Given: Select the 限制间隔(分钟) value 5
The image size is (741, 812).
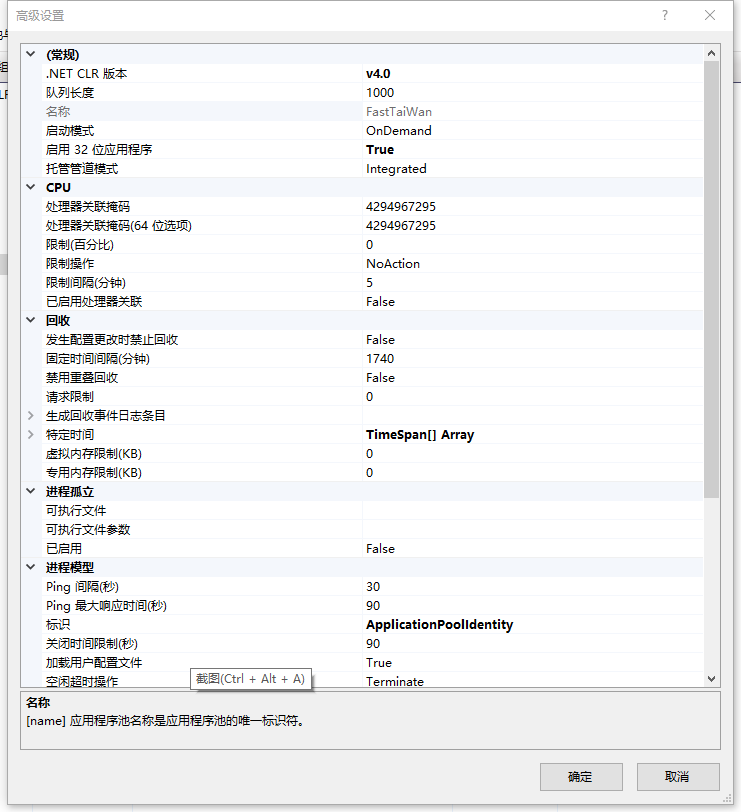Looking at the screenshot, I should click(x=369, y=283).
